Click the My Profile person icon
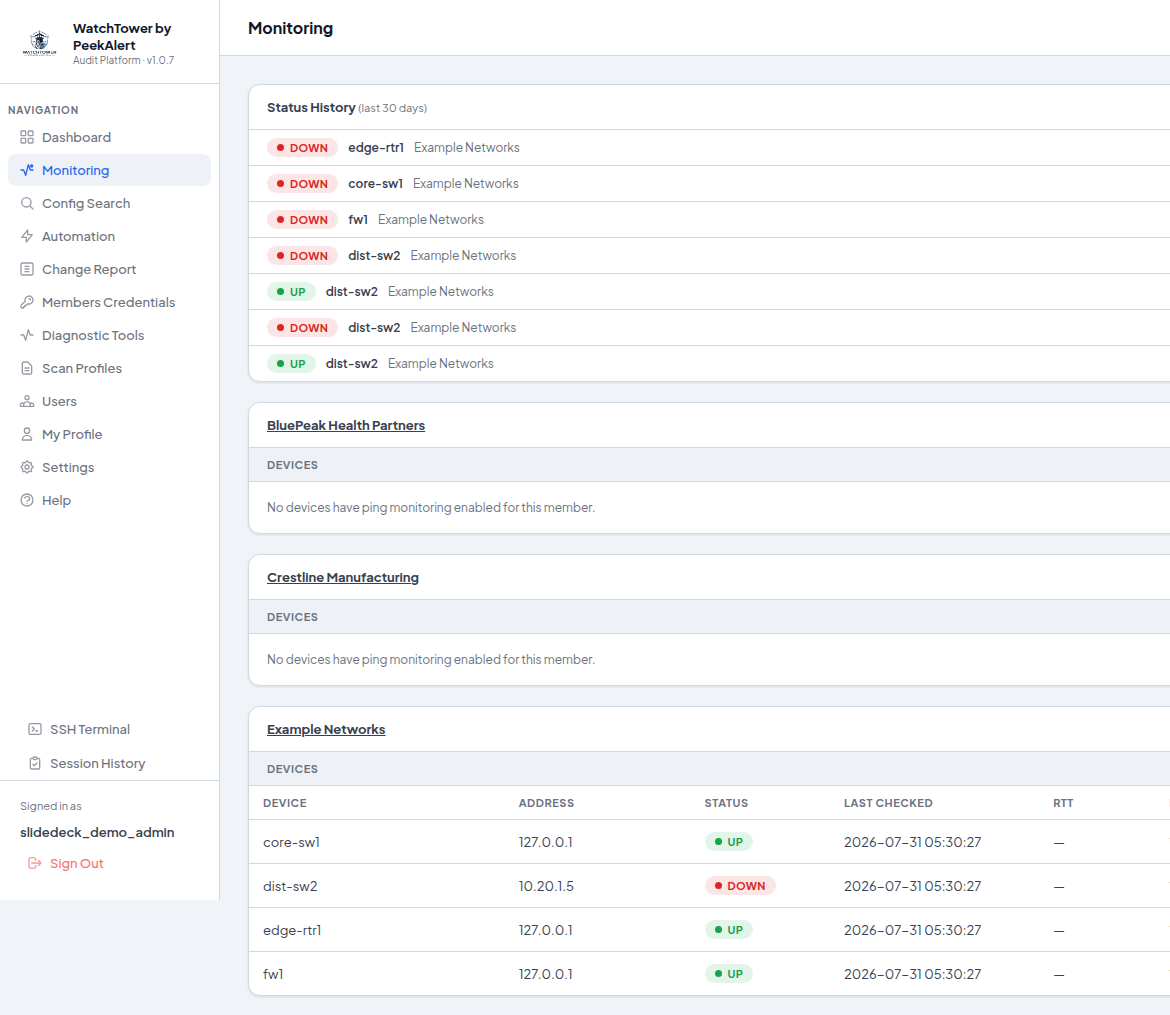The image size is (1170, 1015). pos(27,434)
